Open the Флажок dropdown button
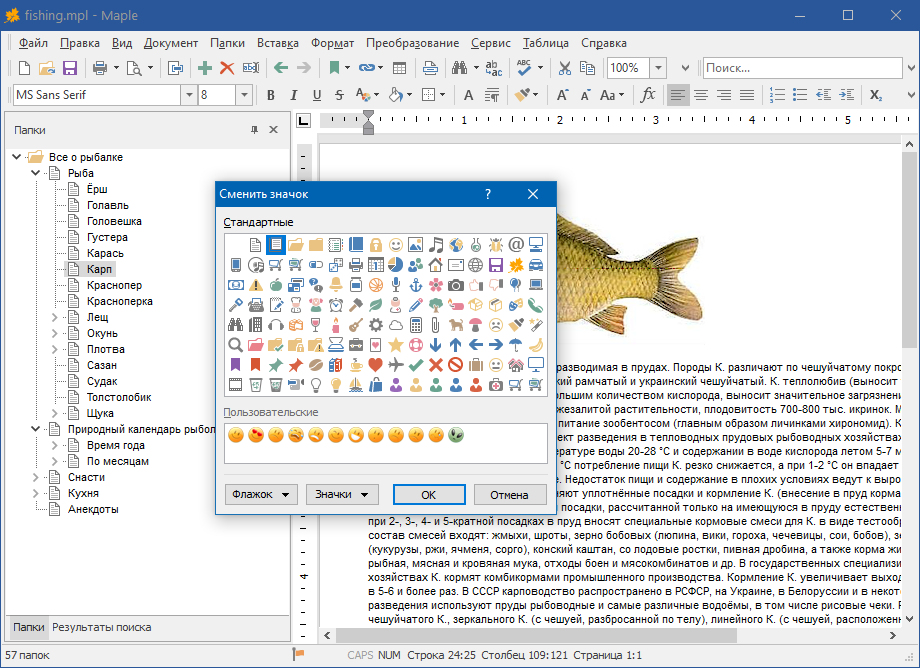The image size is (920, 668). 262,494
